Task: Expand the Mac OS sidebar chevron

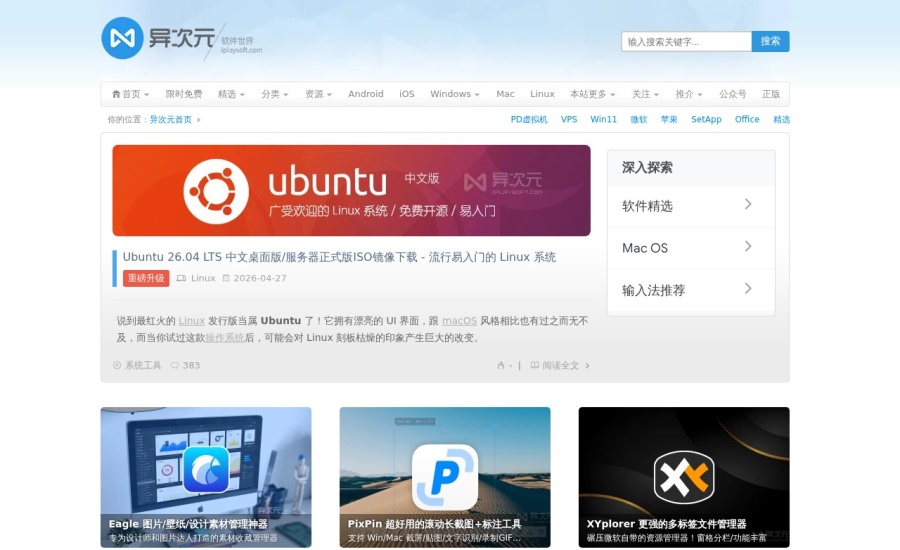Action: coord(748,246)
